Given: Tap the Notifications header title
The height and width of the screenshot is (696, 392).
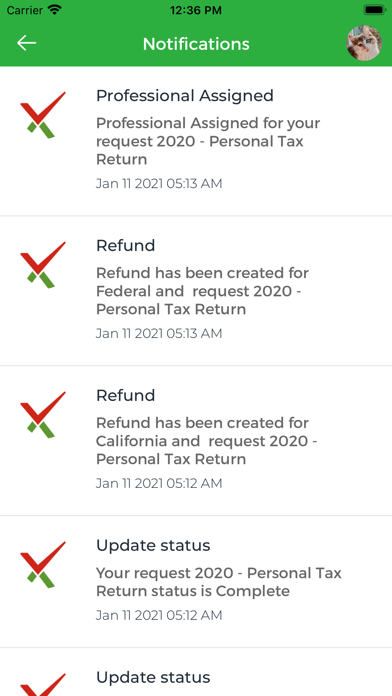Looking at the screenshot, I should (x=196, y=44).
